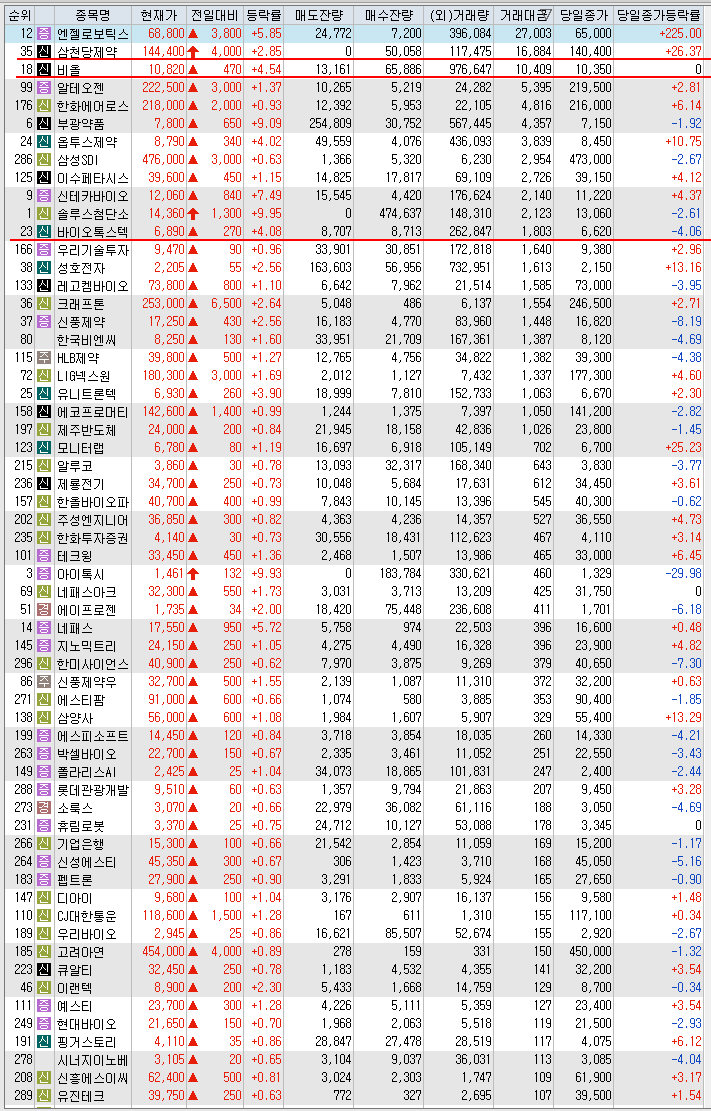Select the 지노믹트리 stock name
This screenshot has width=711, height=1111.
(x=86, y=645)
